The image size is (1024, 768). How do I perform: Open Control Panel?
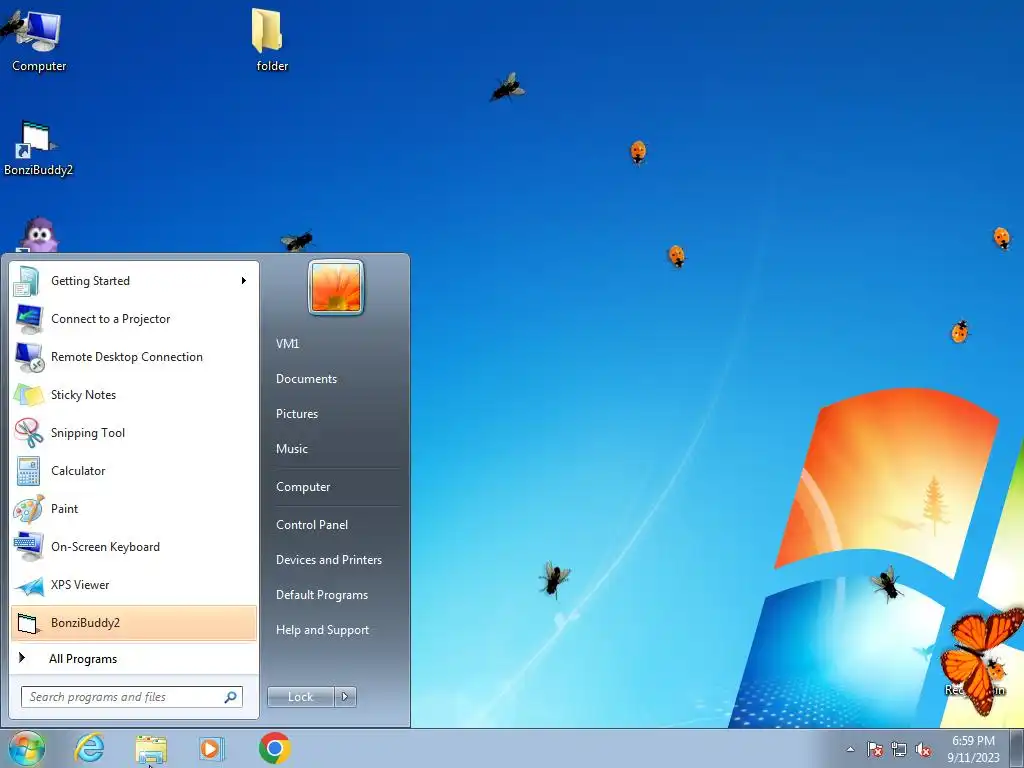[x=312, y=524]
